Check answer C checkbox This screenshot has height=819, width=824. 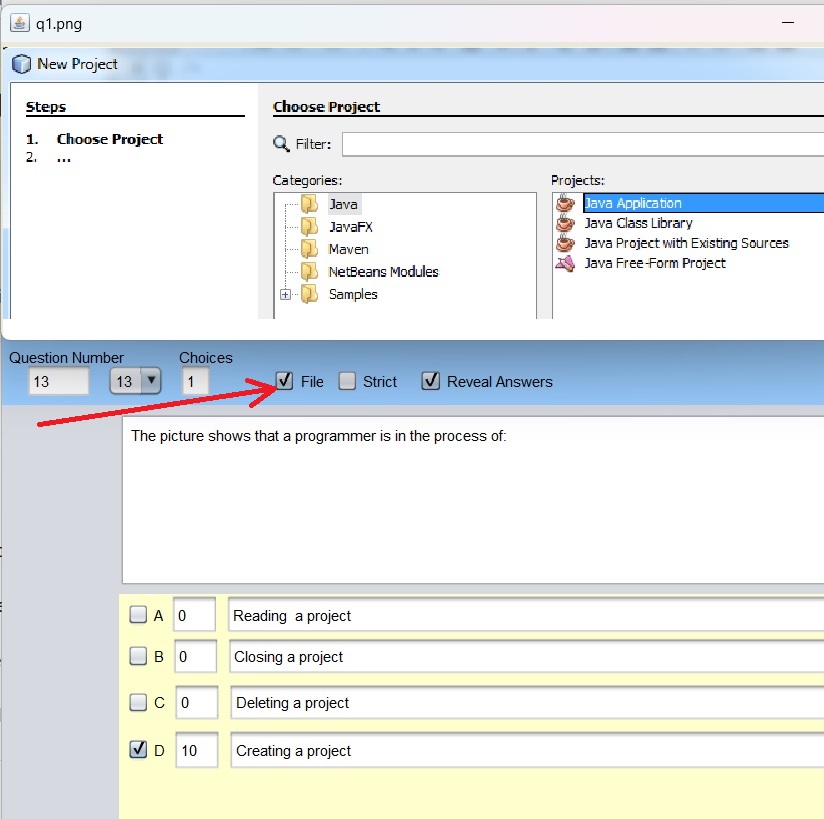[138, 702]
